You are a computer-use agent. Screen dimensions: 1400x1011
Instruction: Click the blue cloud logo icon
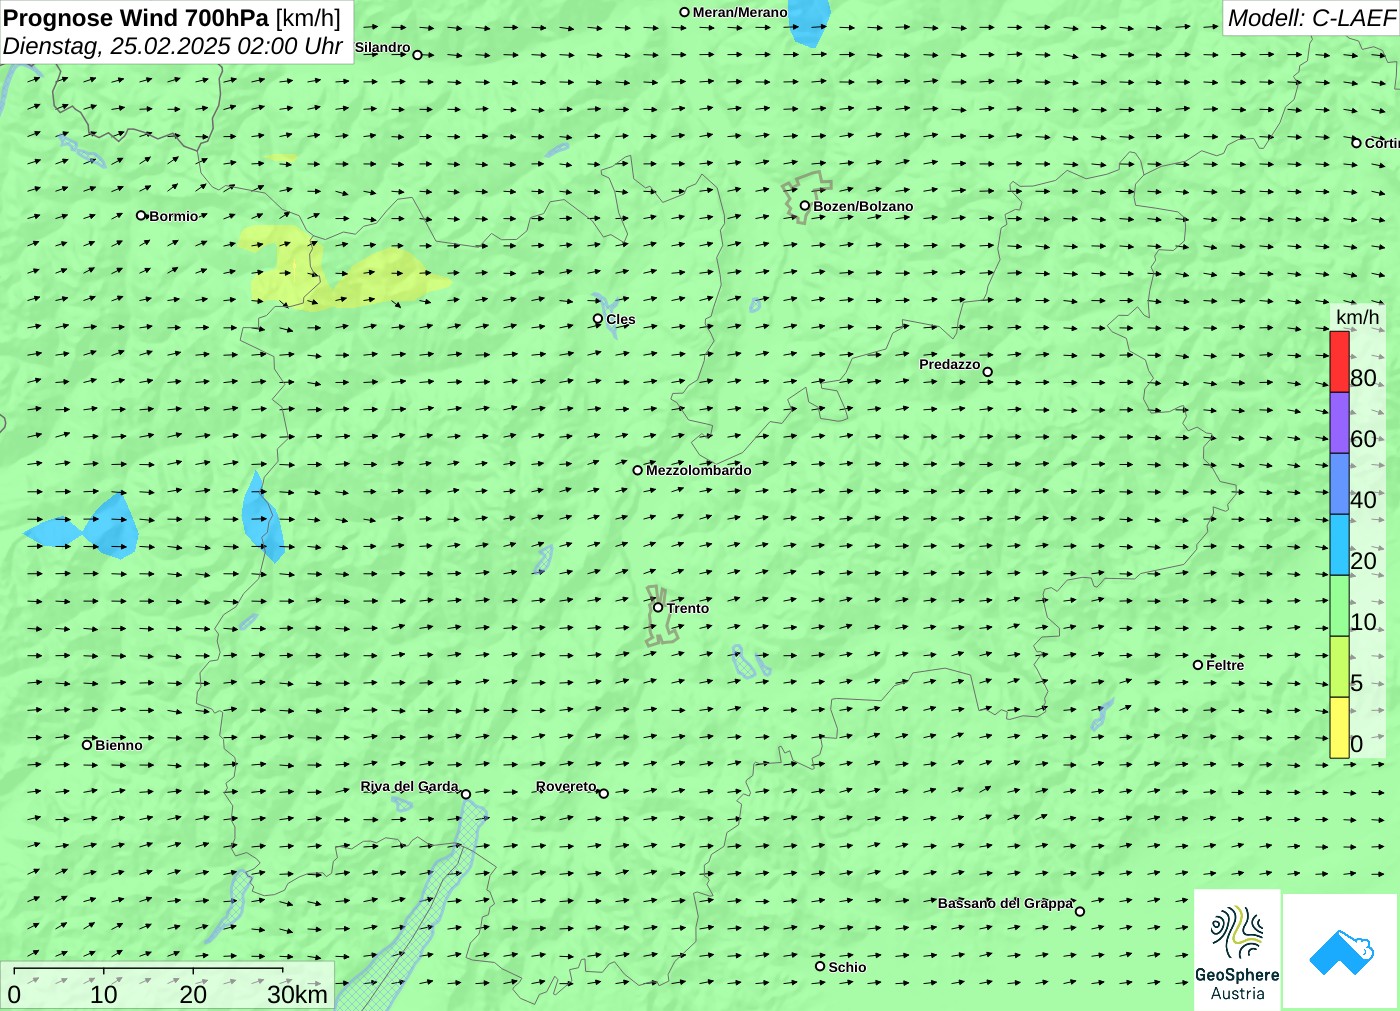pos(1341,951)
